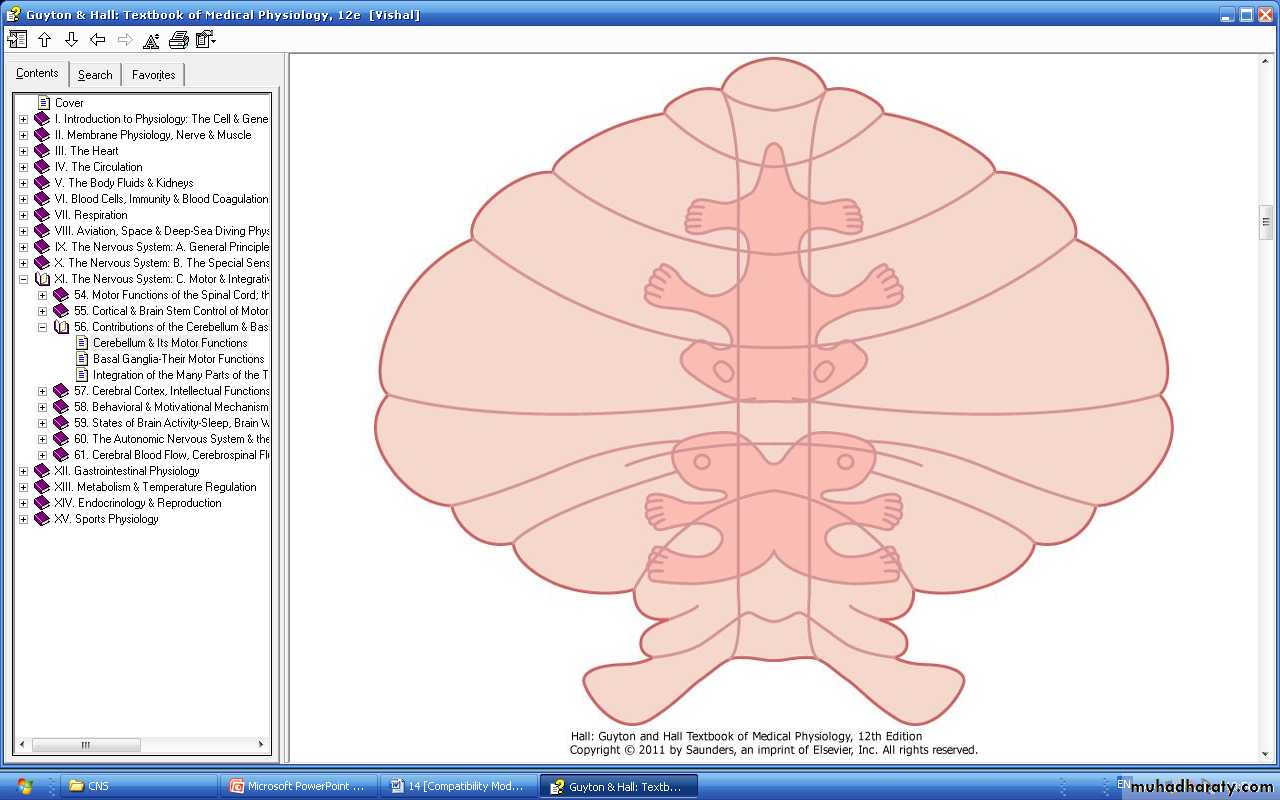Click the Back left-arrow toolbar icon
This screenshot has height=800, width=1280.
(x=98, y=40)
